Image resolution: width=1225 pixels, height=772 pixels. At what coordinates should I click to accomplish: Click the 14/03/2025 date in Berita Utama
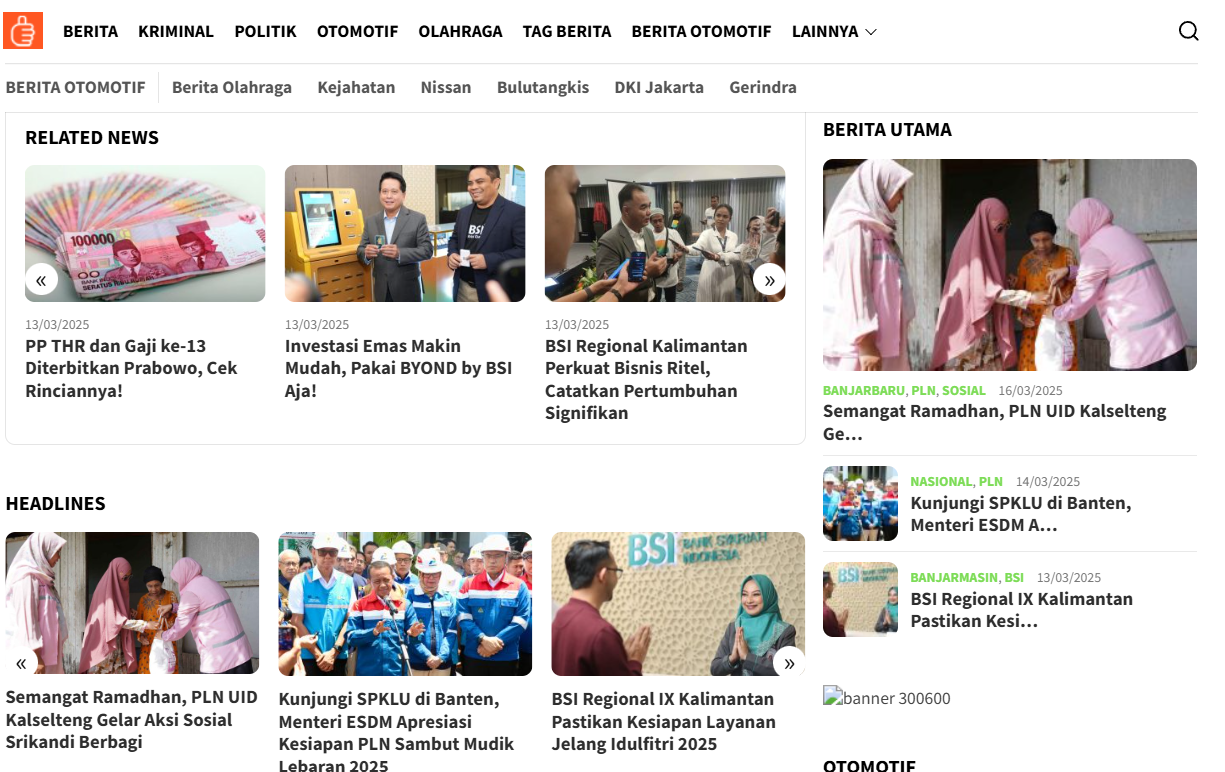(1048, 481)
